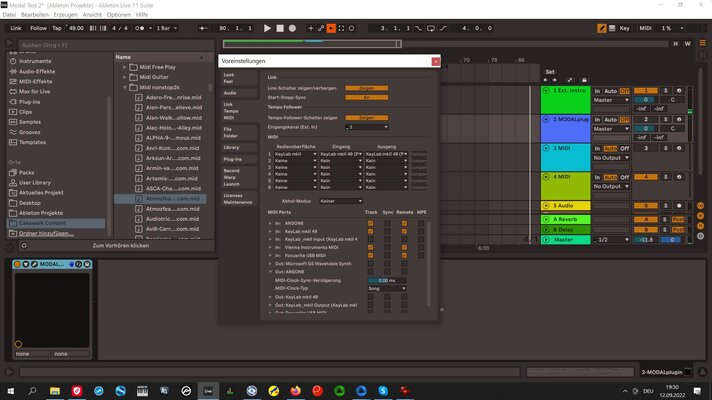Toggle the Draw Mode pencil icon
The height and width of the screenshot is (400, 712).
pos(602,28)
